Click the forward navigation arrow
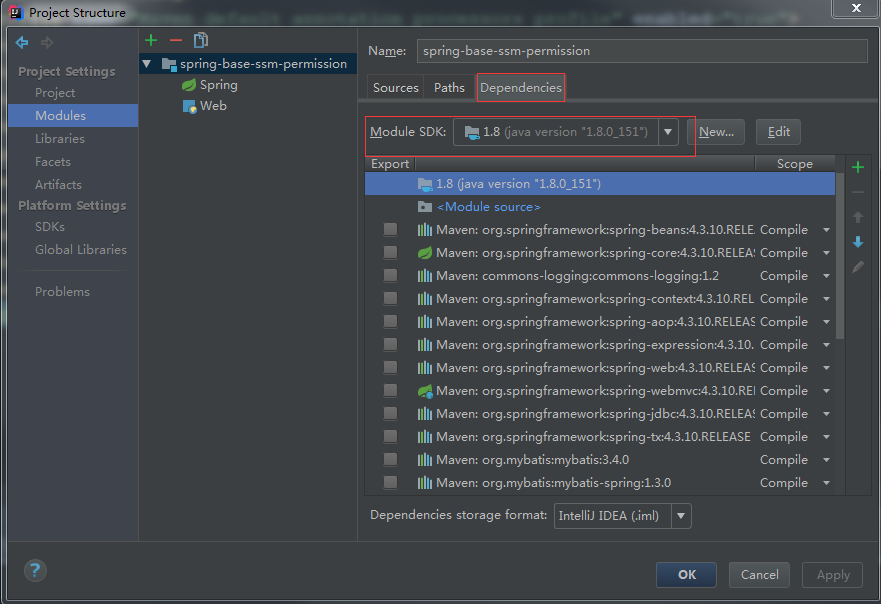Viewport: 881px width, 604px height. tap(47, 42)
